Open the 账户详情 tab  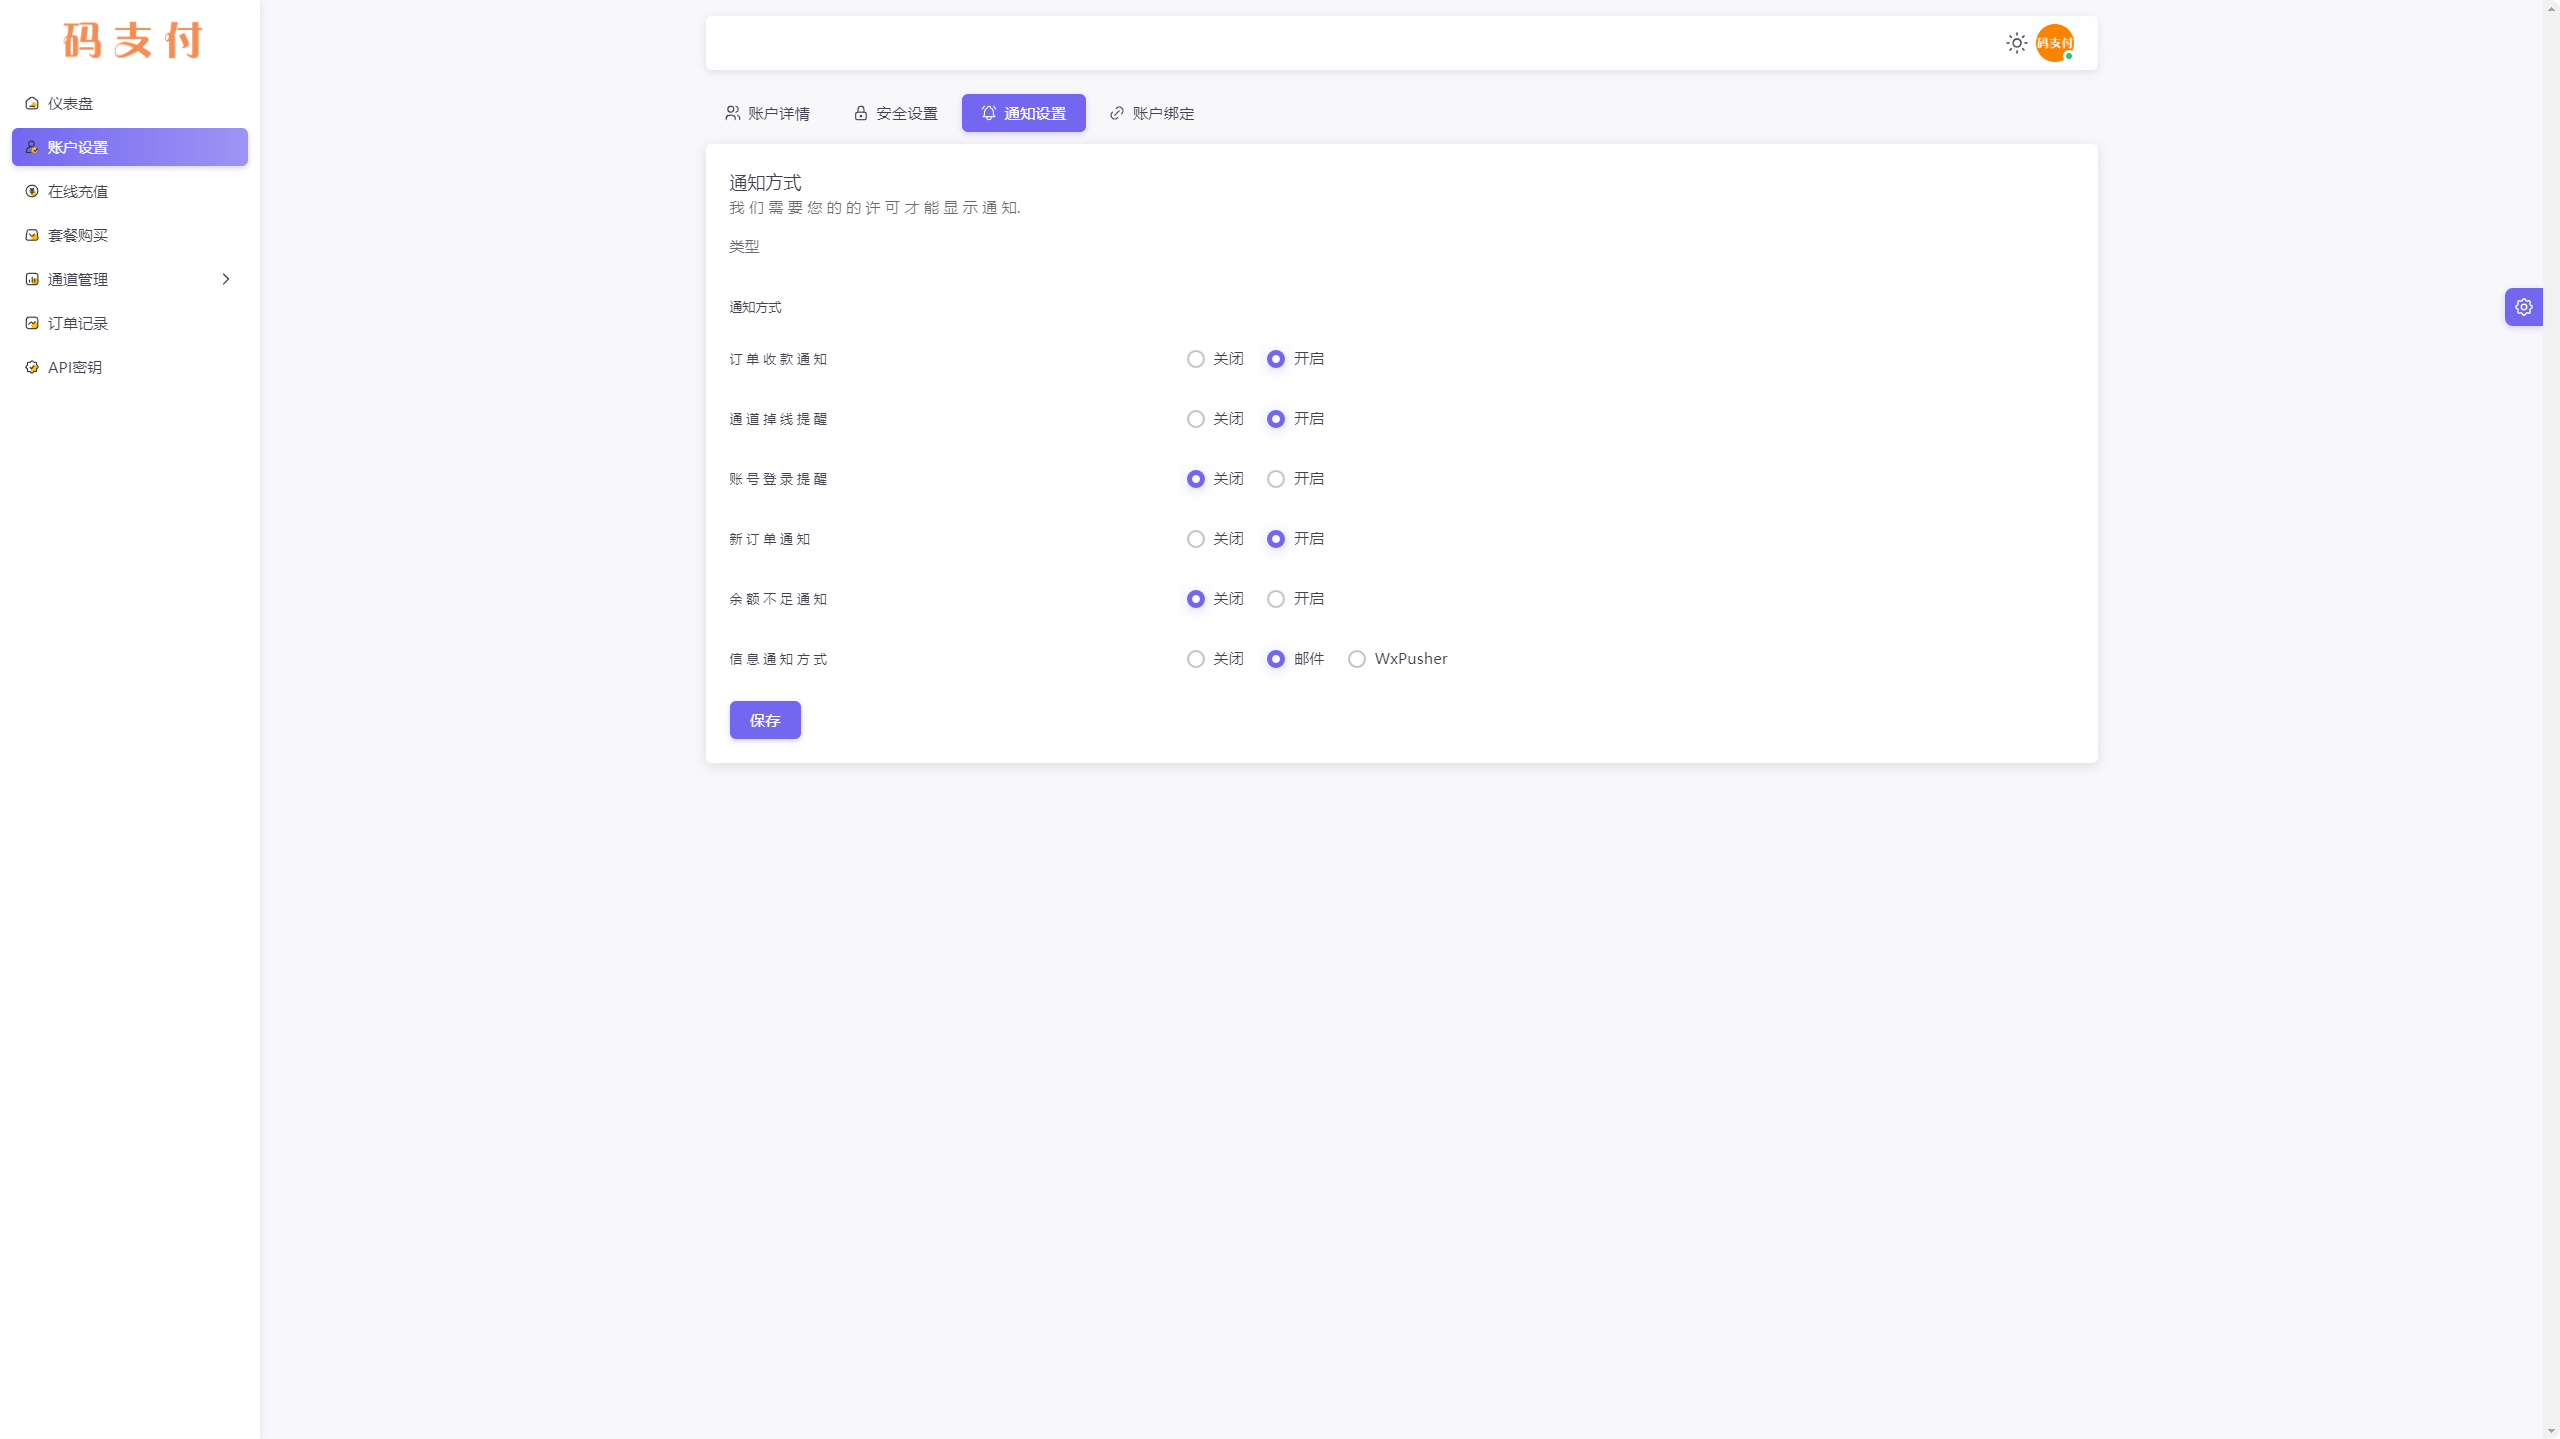[768, 113]
